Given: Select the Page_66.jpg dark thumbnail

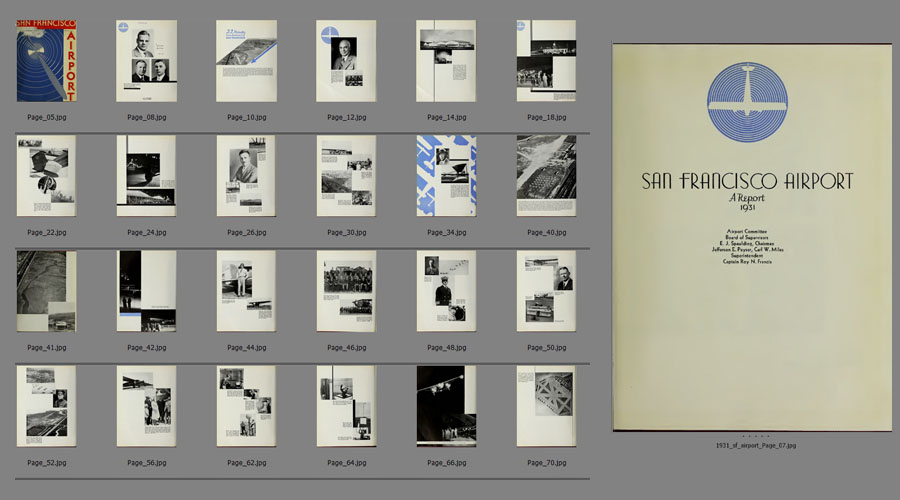Looking at the screenshot, I should click(446, 406).
